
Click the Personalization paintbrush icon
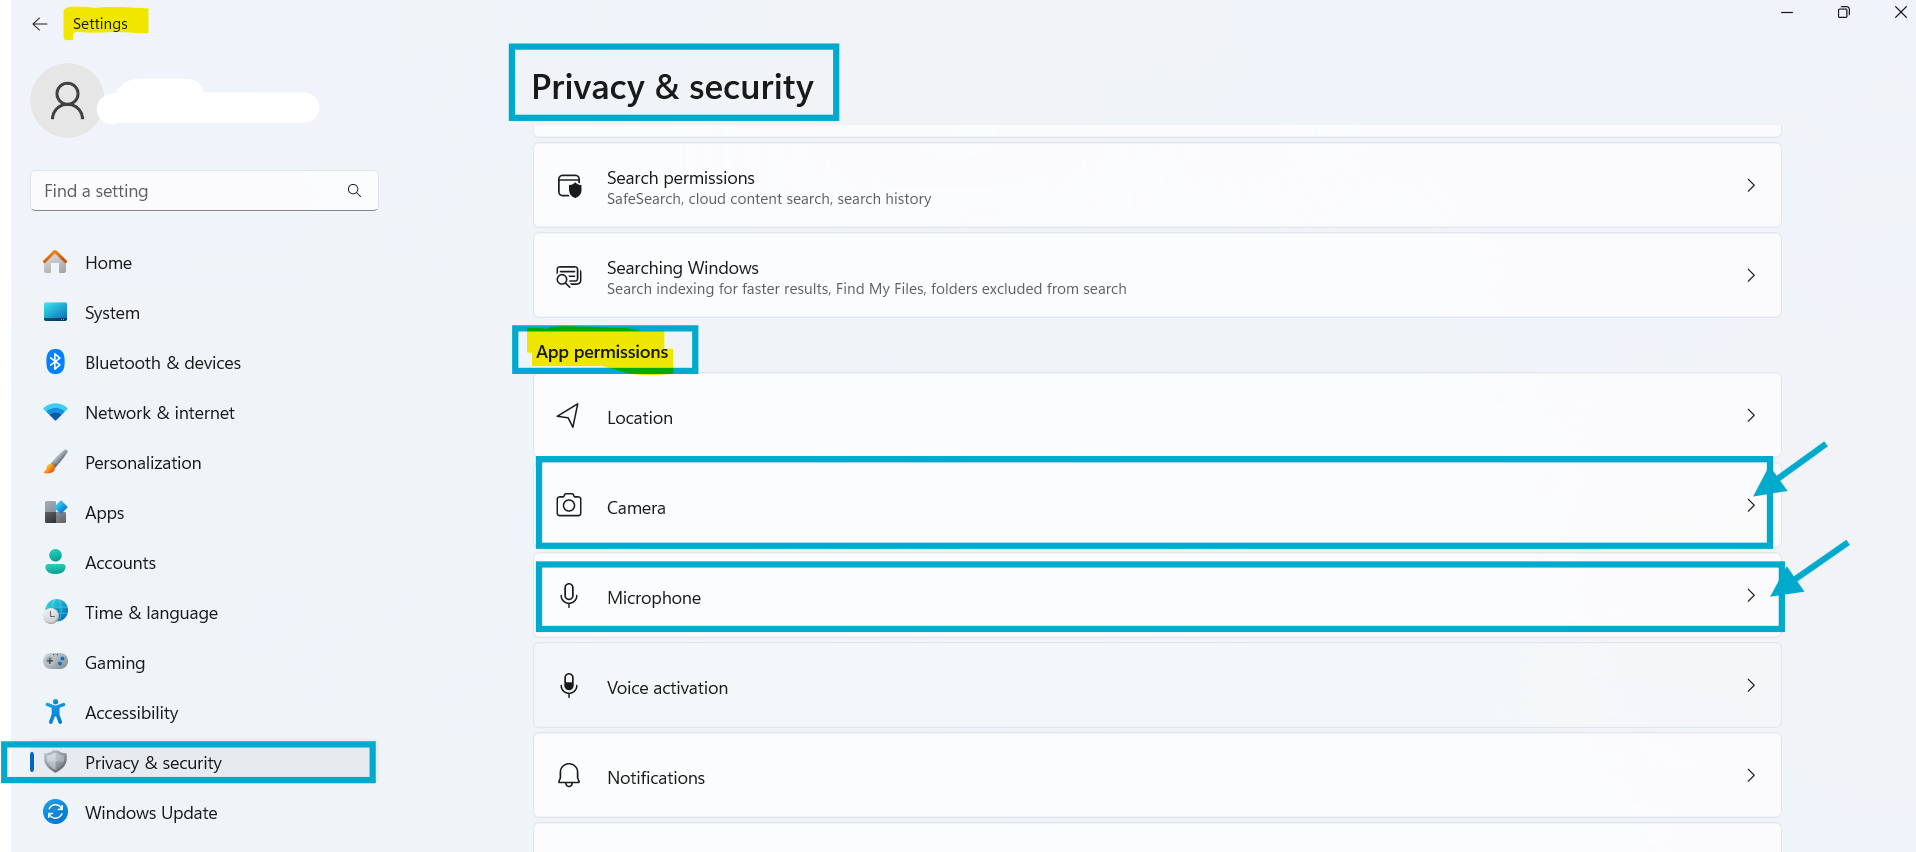click(56, 462)
